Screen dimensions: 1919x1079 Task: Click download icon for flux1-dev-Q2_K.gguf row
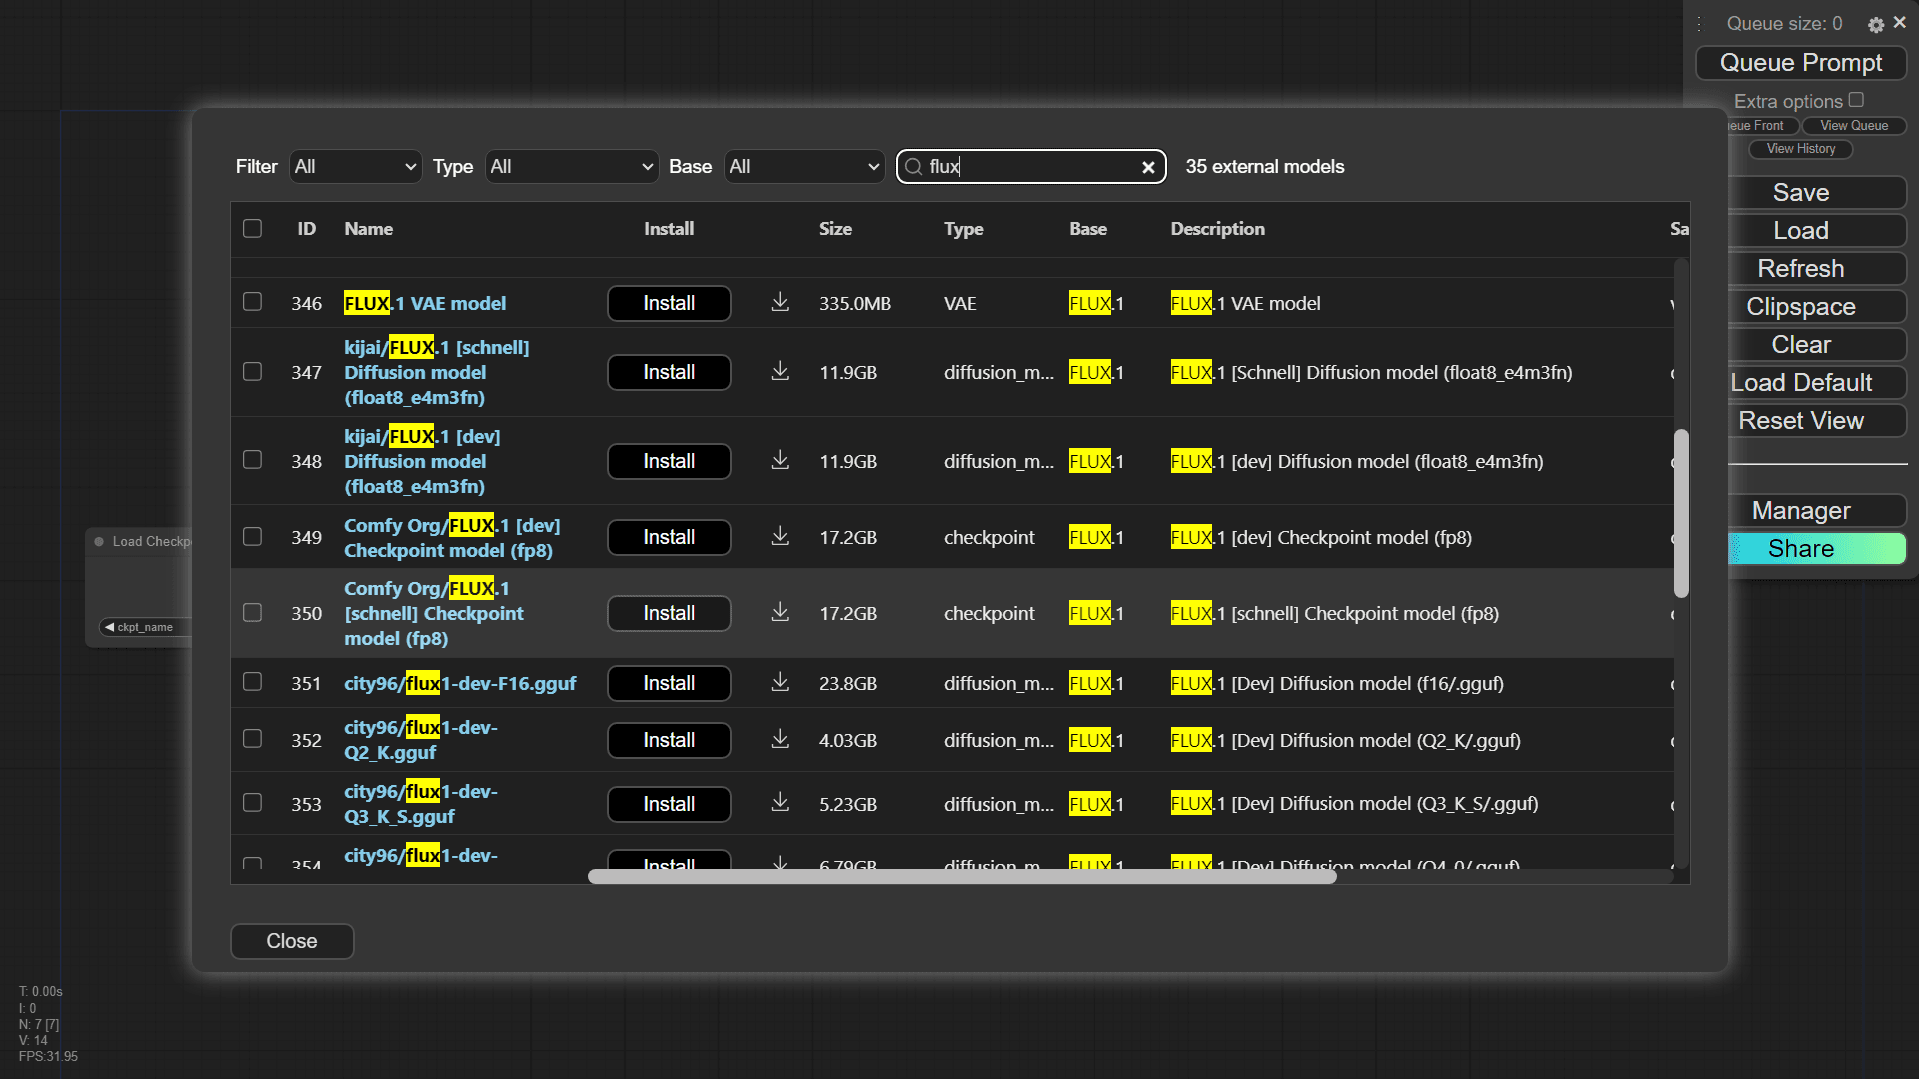780,740
